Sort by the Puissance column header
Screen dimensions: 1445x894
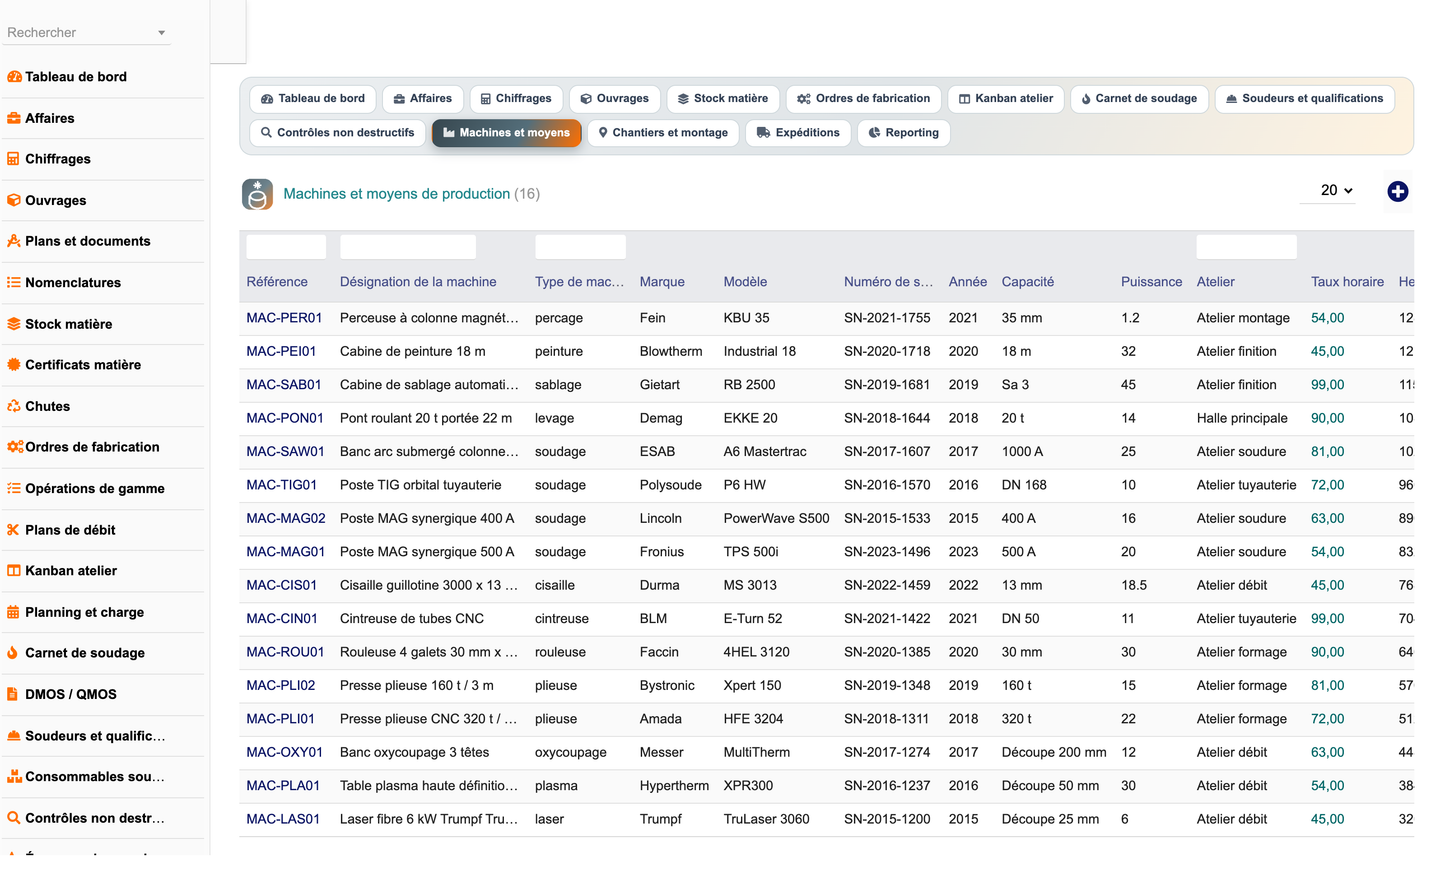(x=1151, y=282)
